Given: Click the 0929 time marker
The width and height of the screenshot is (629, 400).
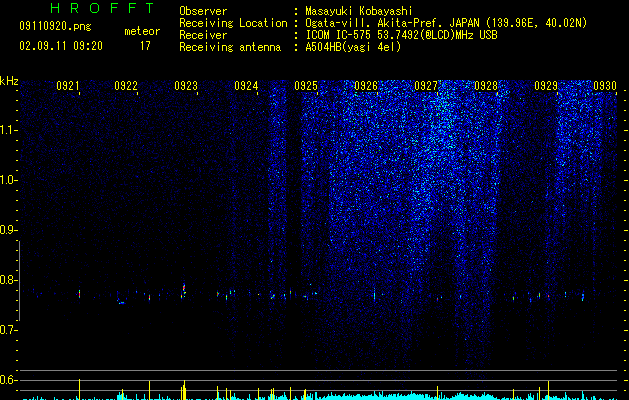Looking at the screenshot, I should point(546,86).
